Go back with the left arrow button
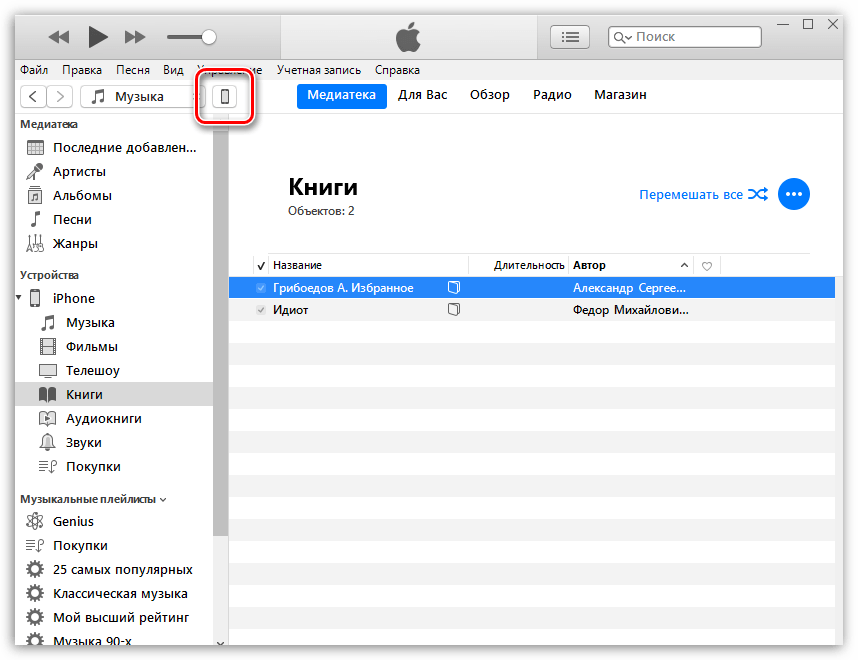The image size is (858, 660). (33, 97)
